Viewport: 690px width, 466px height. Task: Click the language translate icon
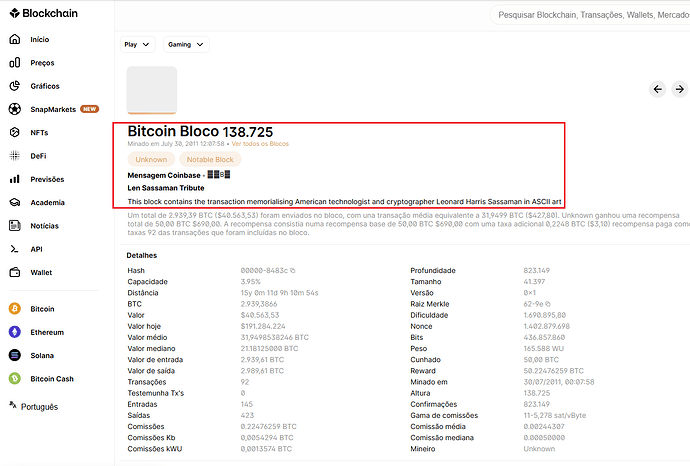coord(13,405)
